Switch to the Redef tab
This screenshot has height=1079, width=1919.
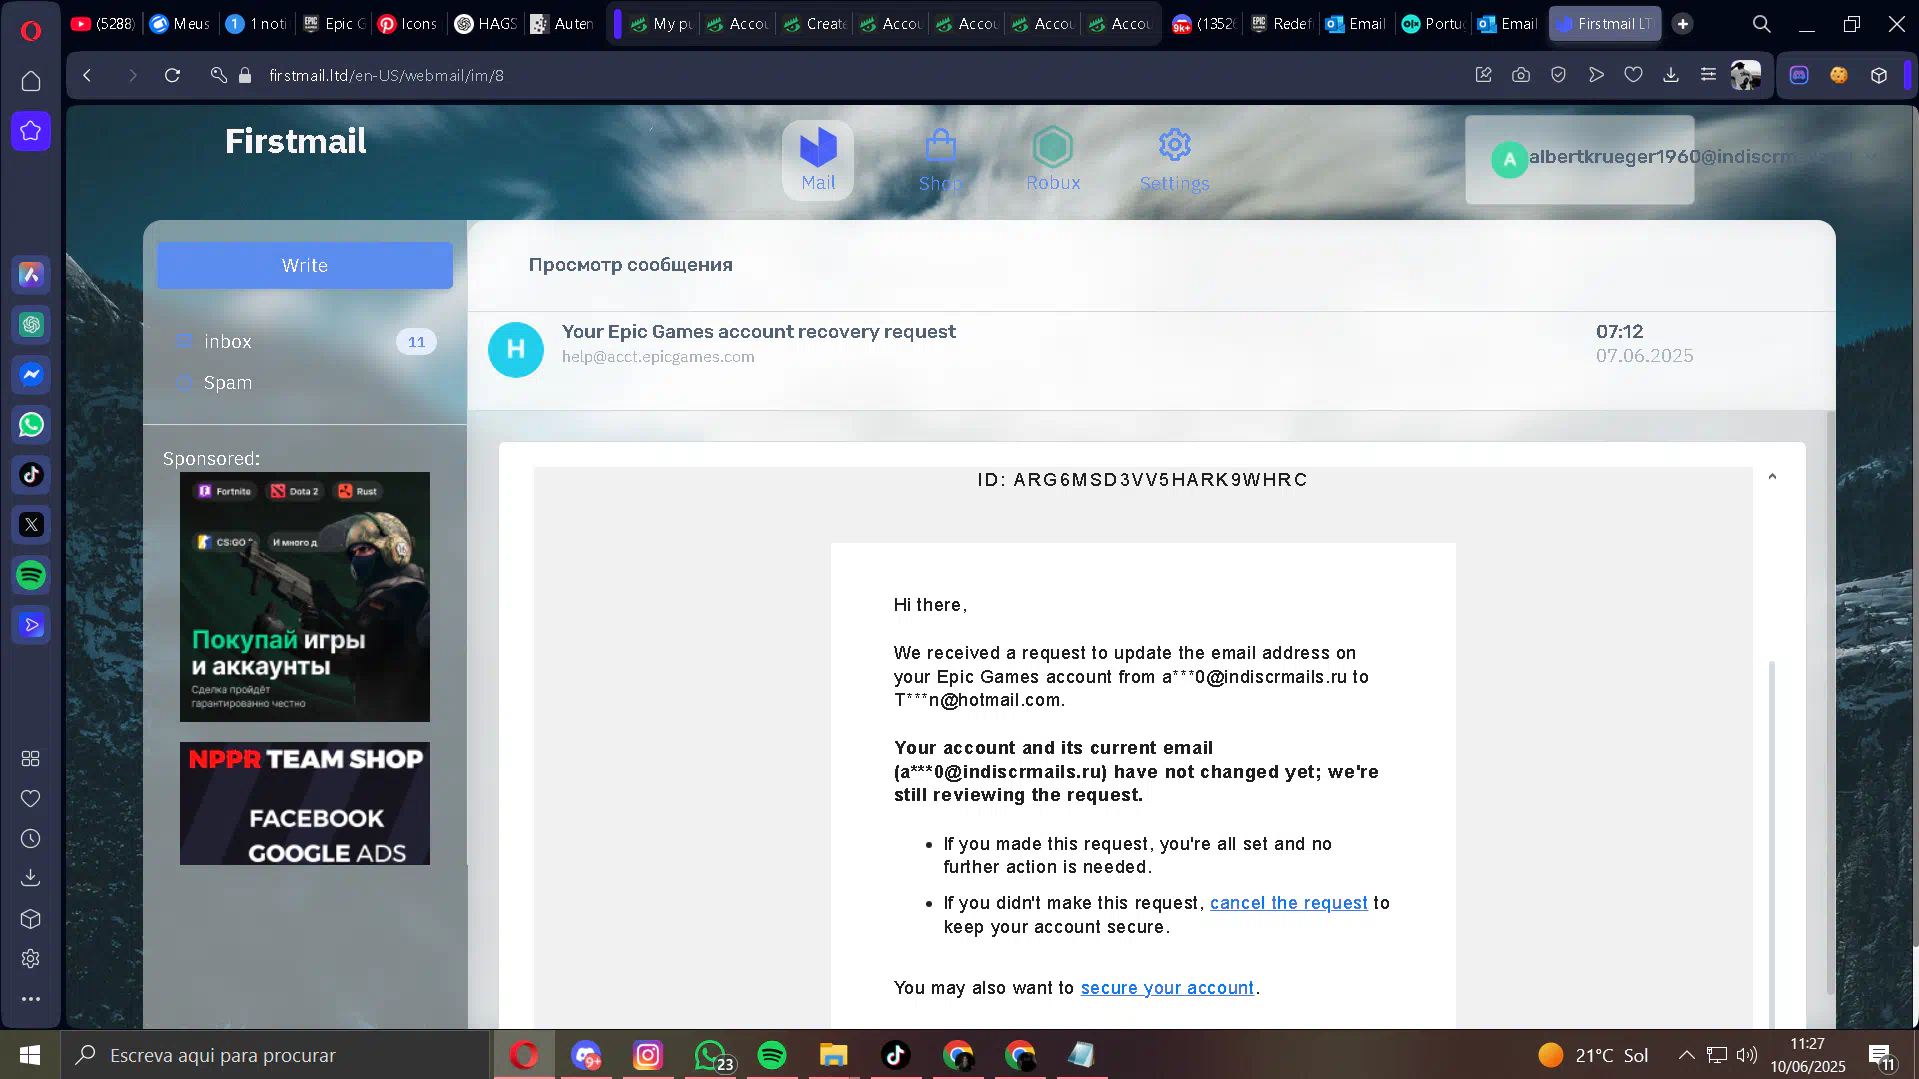1282,24
